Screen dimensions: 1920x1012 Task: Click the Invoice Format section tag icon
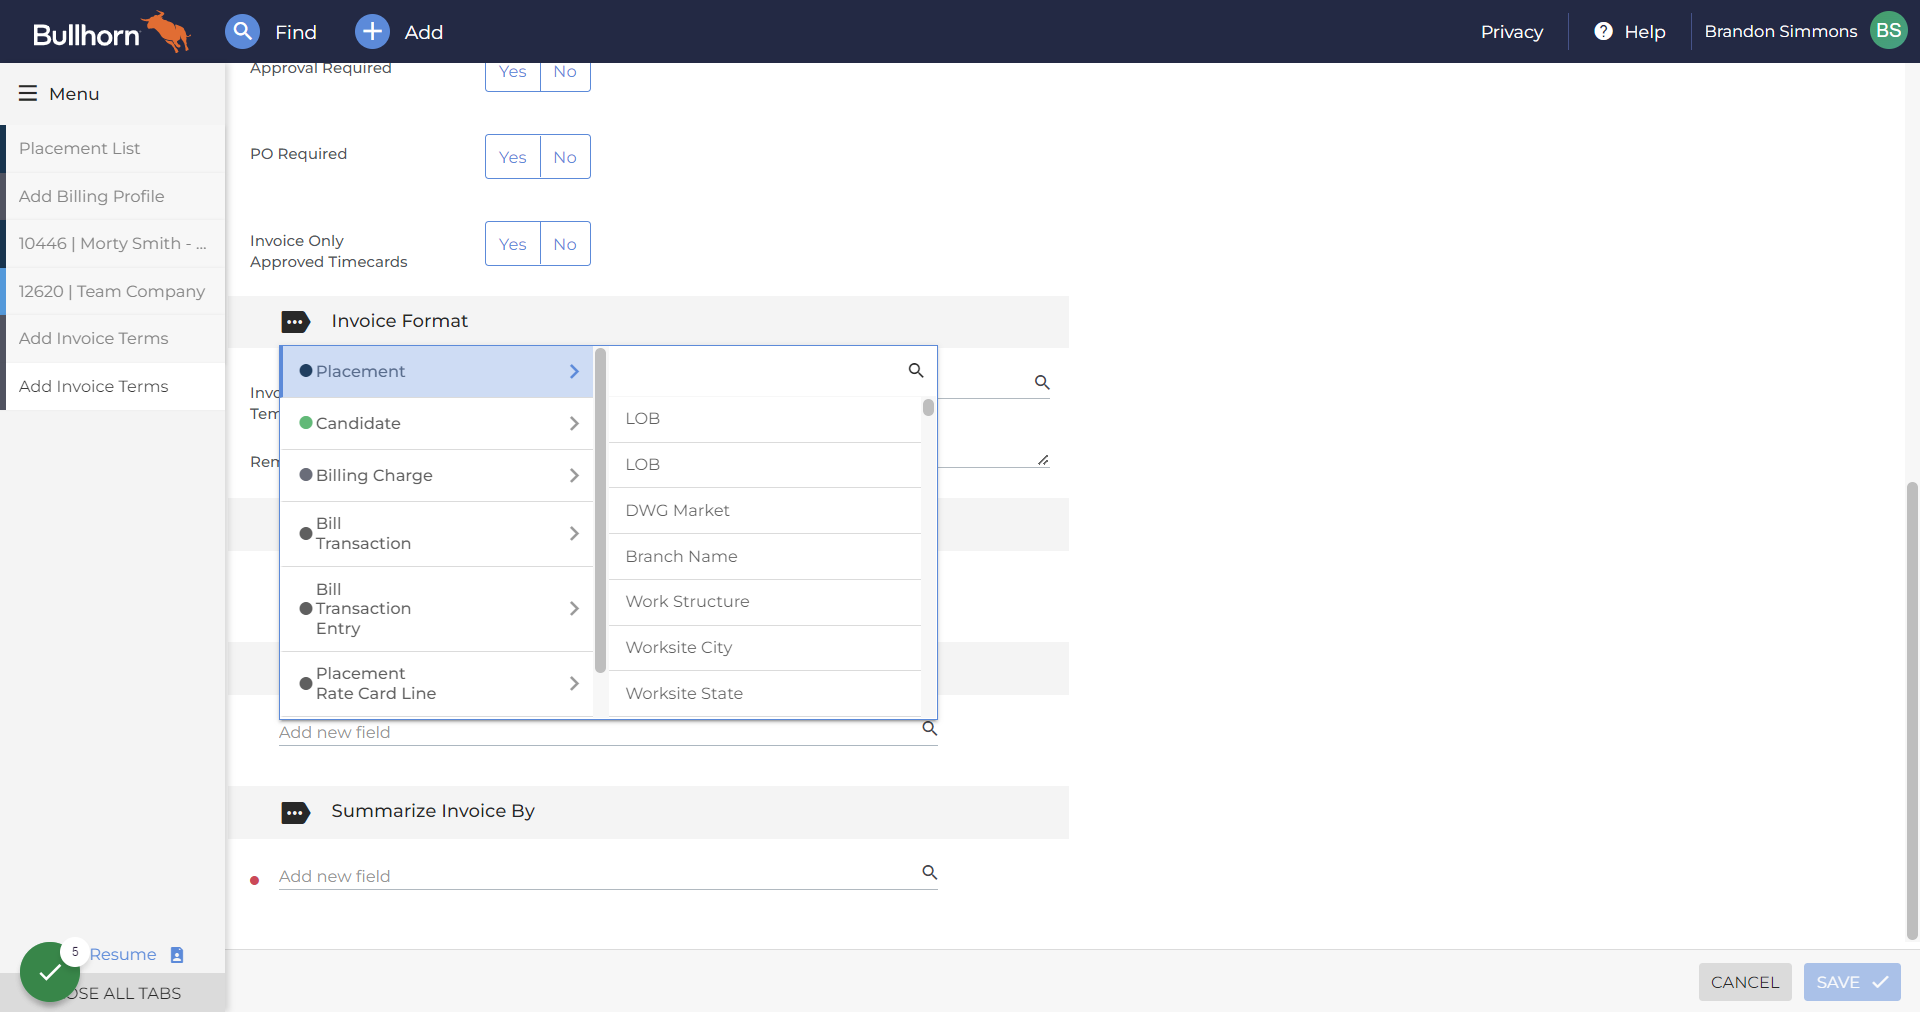click(x=295, y=322)
